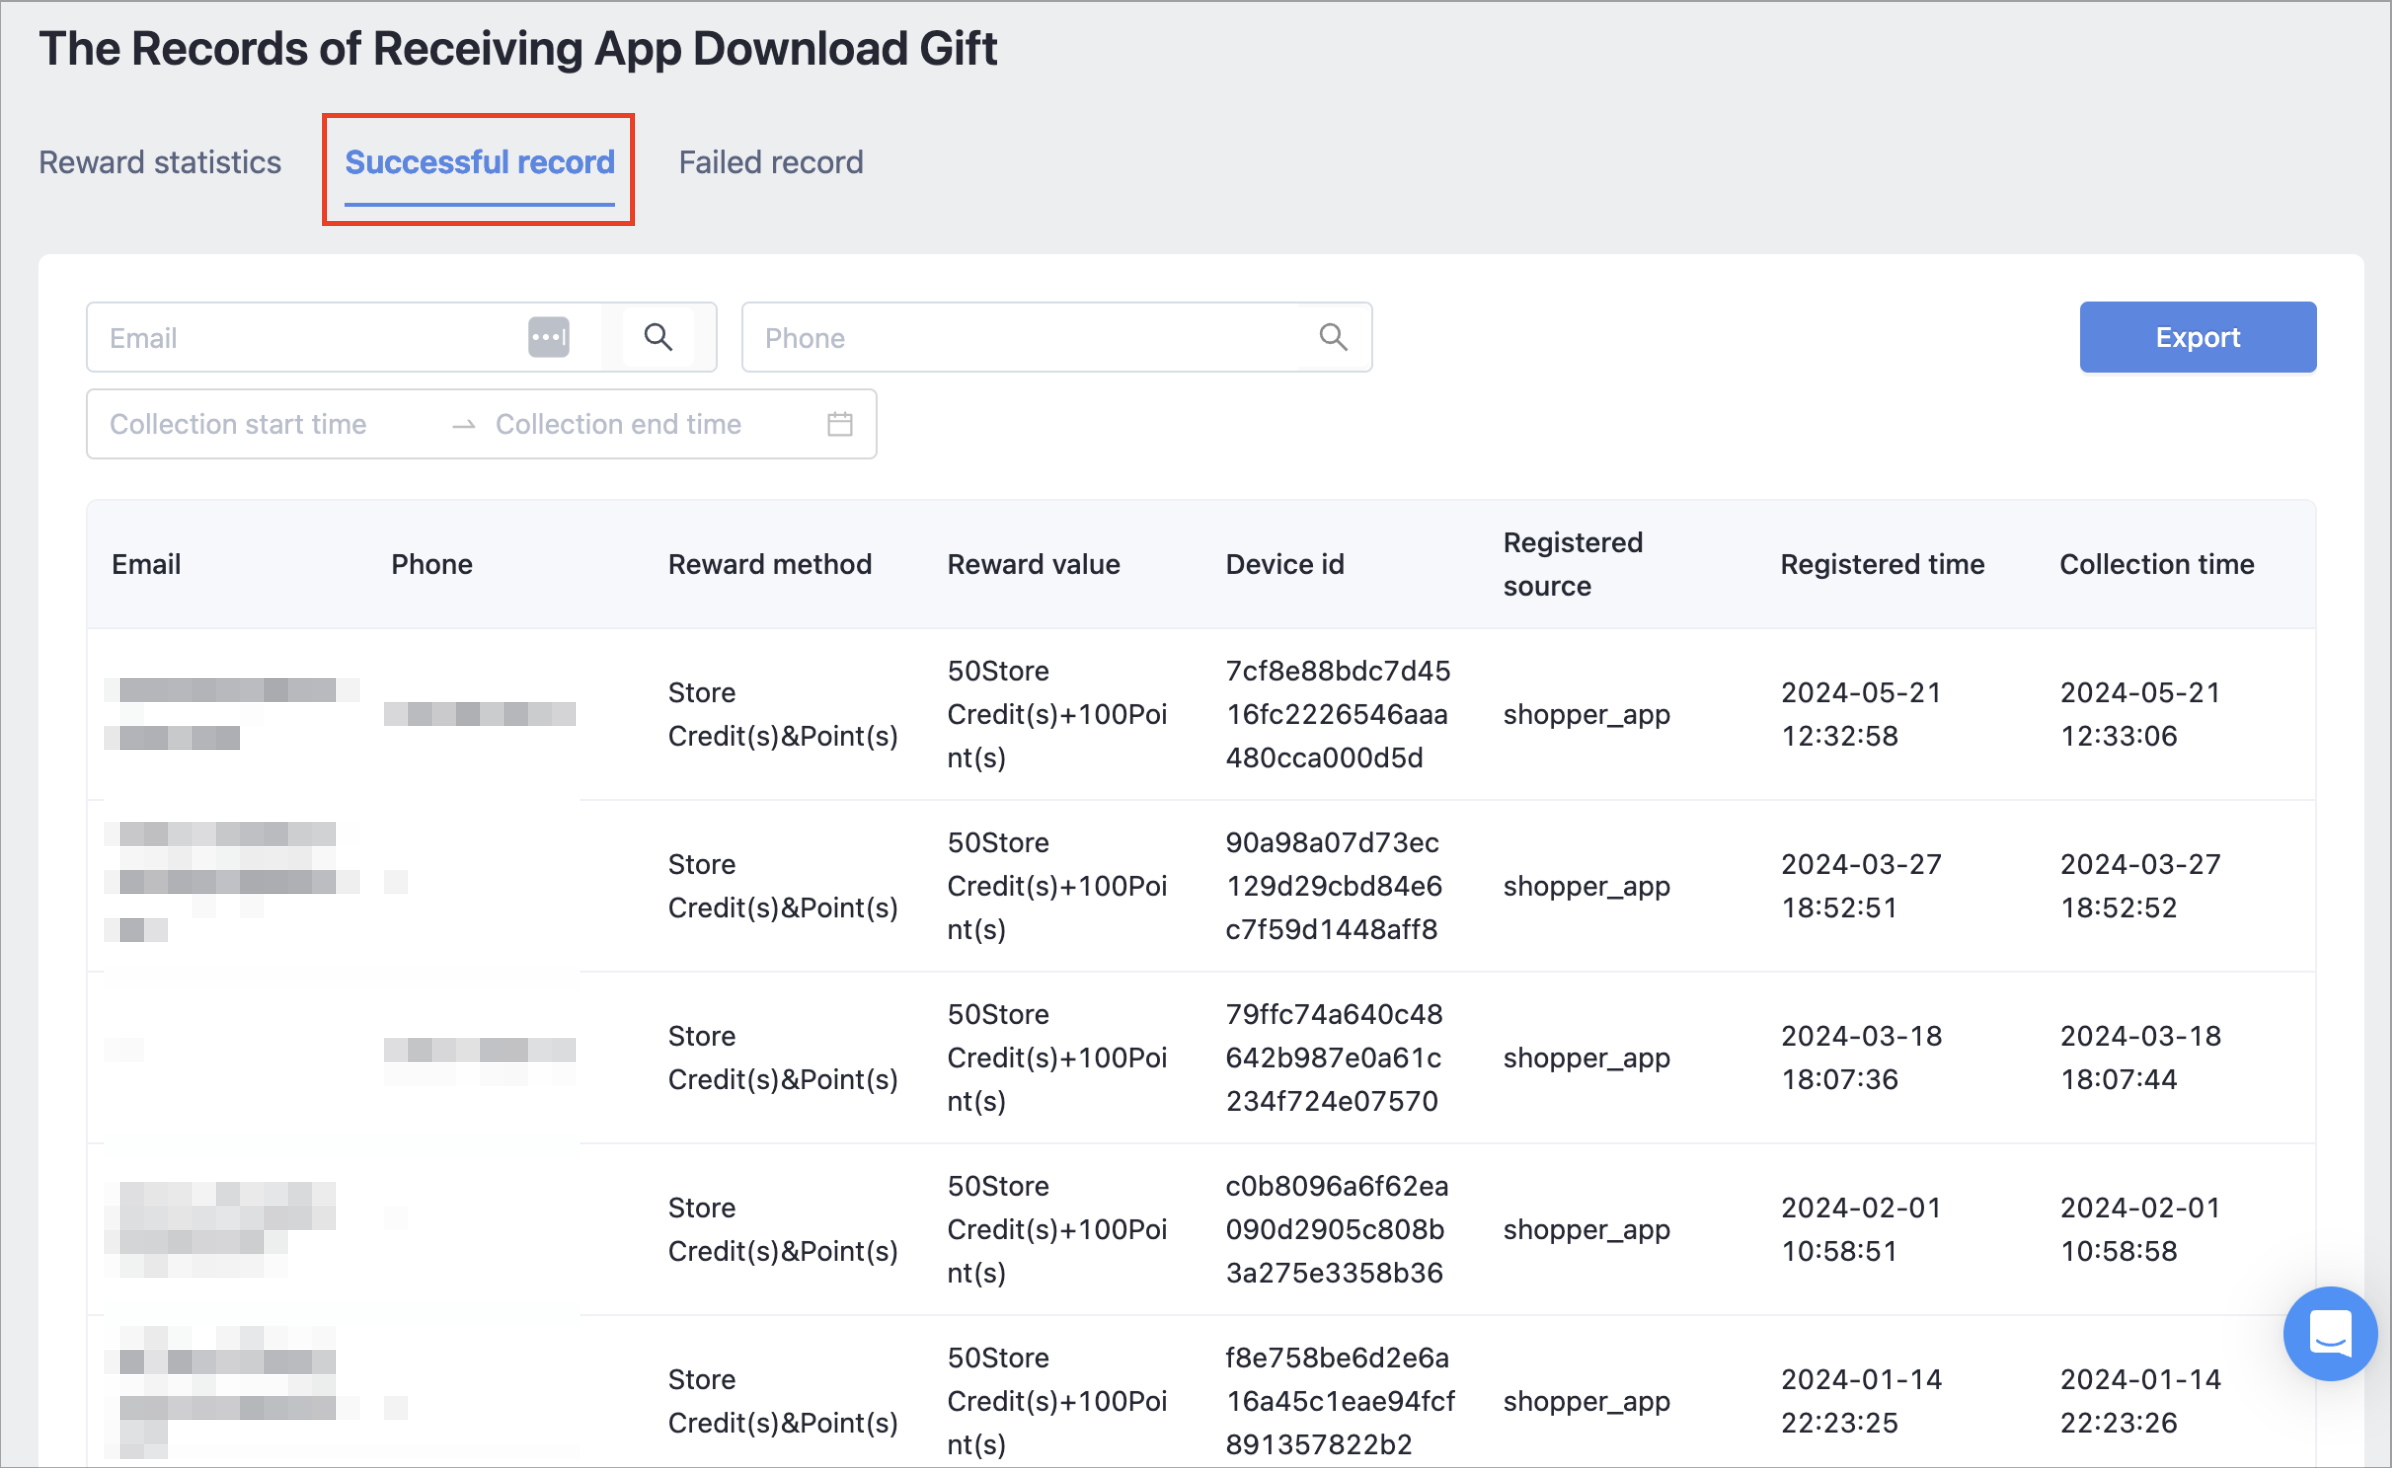The width and height of the screenshot is (2392, 1468).
Task: Click registered time 2024-01-14 22:23:25
Action: point(1861,1401)
